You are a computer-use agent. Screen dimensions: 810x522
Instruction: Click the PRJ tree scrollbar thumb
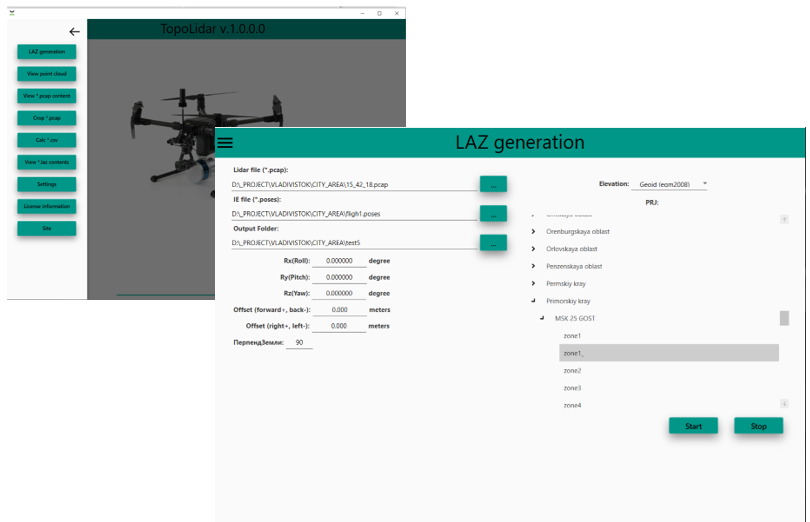pos(784,318)
